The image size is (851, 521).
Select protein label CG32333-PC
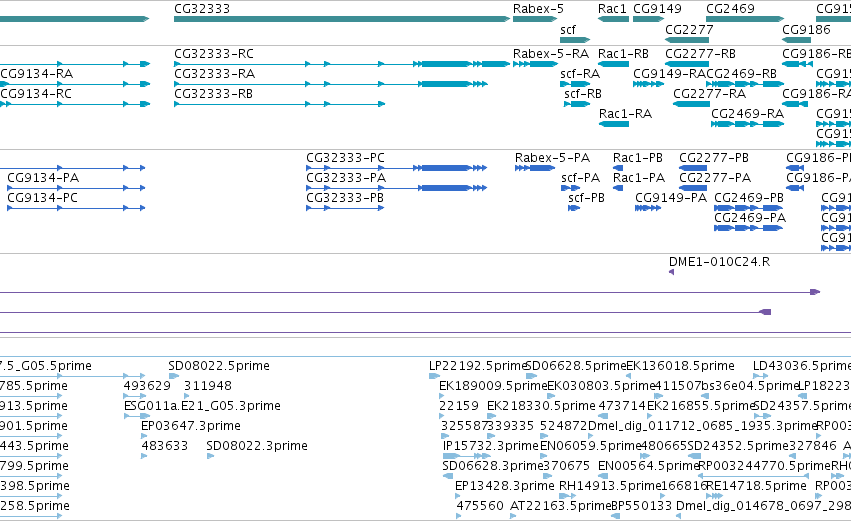(345, 158)
